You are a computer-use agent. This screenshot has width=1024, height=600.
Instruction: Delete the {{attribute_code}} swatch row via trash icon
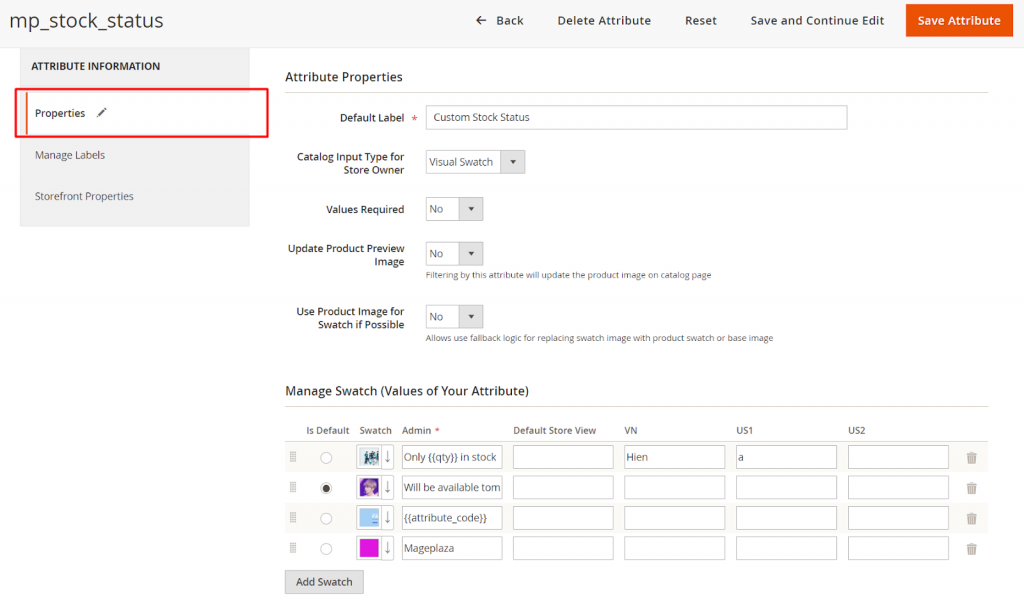970,518
